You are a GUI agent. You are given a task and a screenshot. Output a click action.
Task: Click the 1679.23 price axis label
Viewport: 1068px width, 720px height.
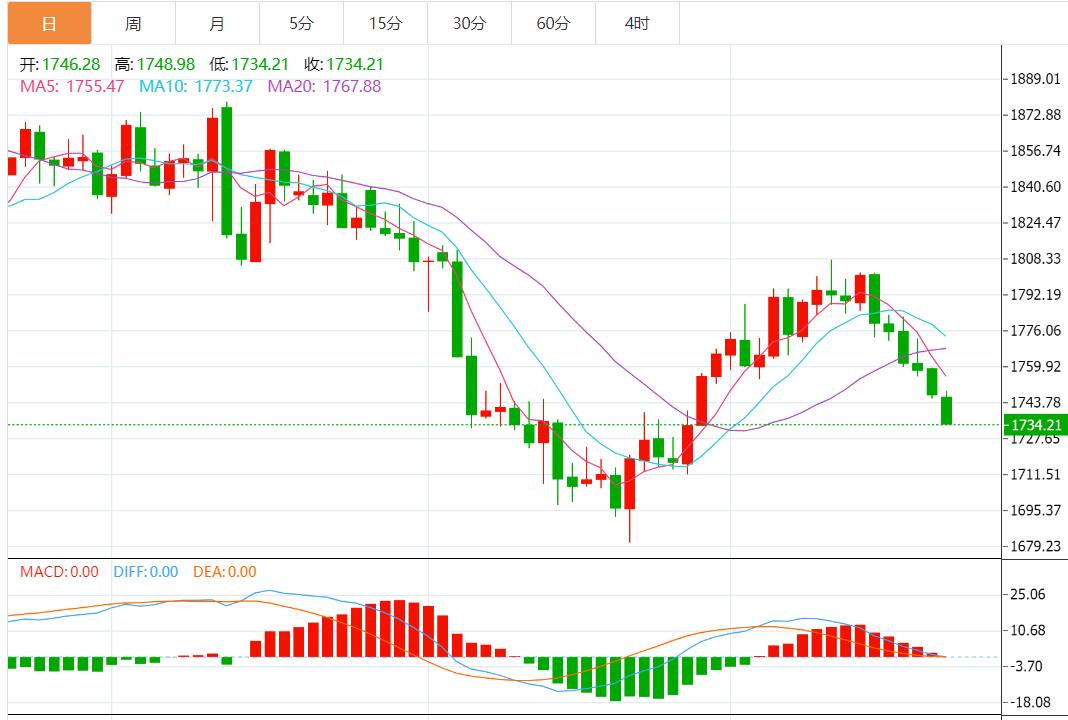point(1035,546)
